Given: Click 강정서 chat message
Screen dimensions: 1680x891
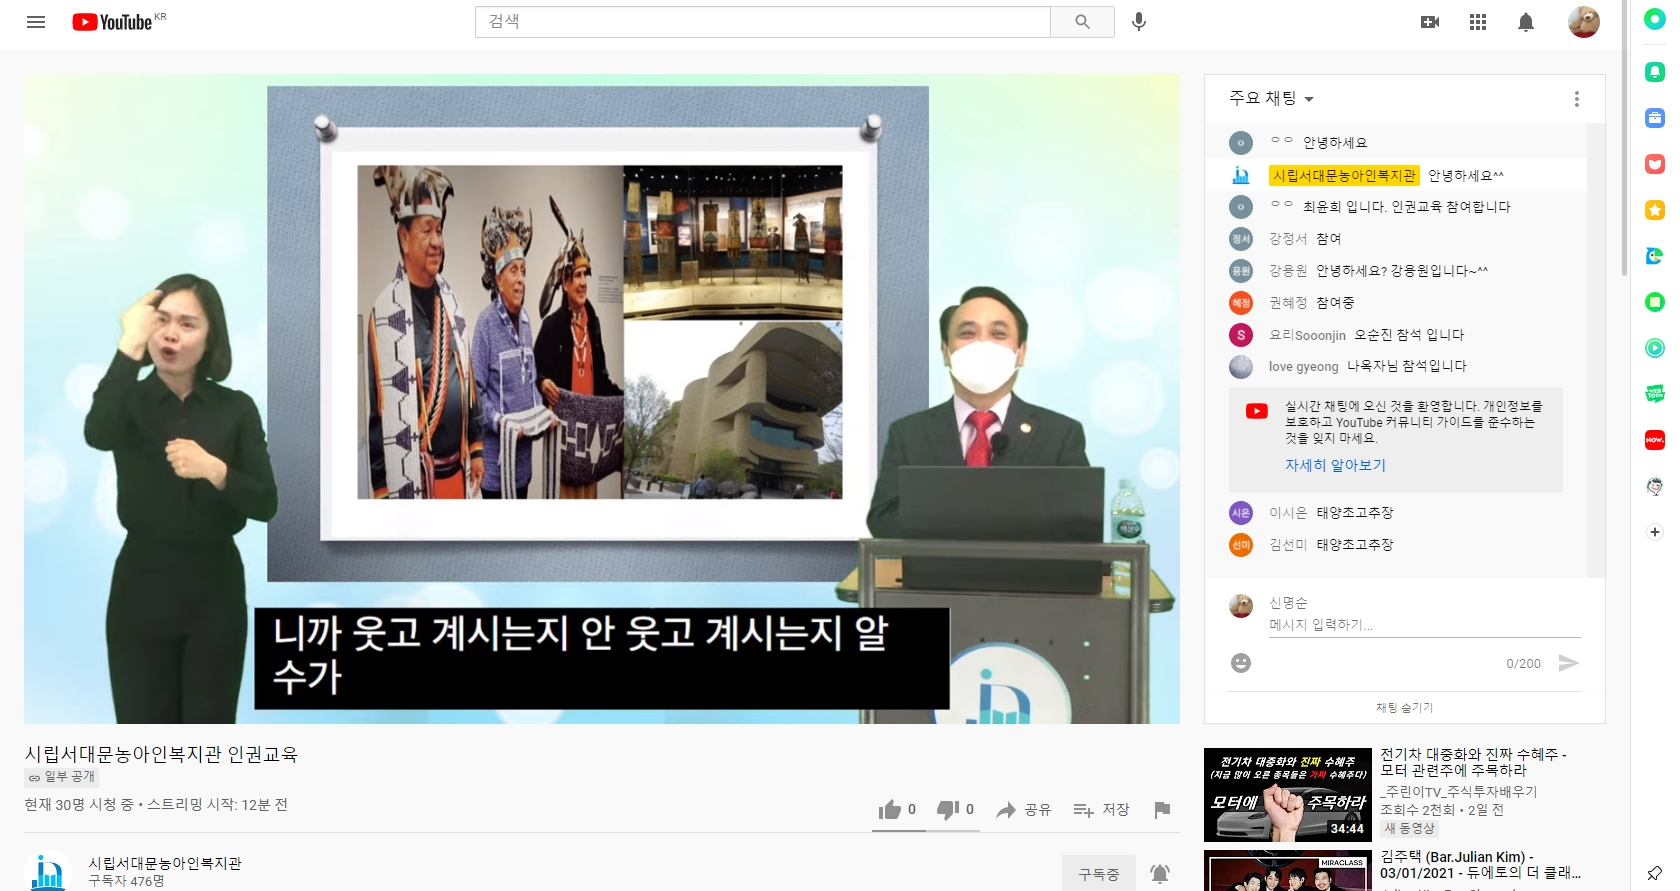Looking at the screenshot, I should click(1396, 239).
